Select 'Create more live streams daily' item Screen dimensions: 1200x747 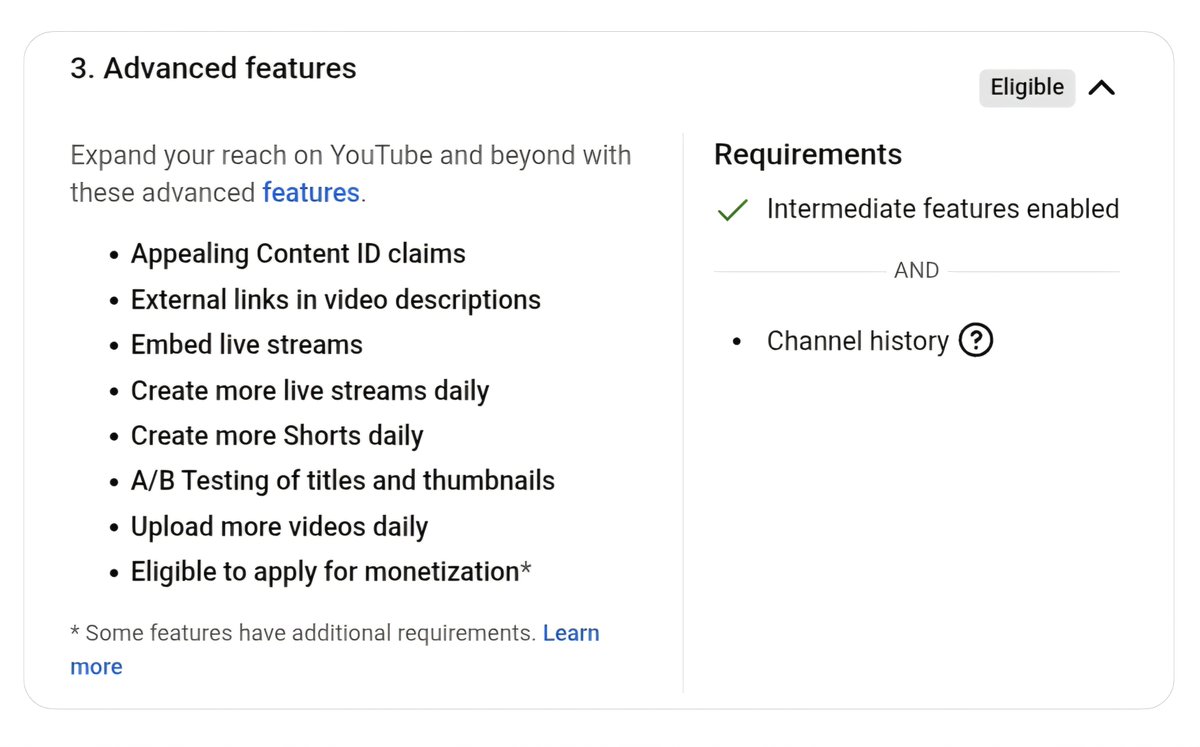coord(310,391)
